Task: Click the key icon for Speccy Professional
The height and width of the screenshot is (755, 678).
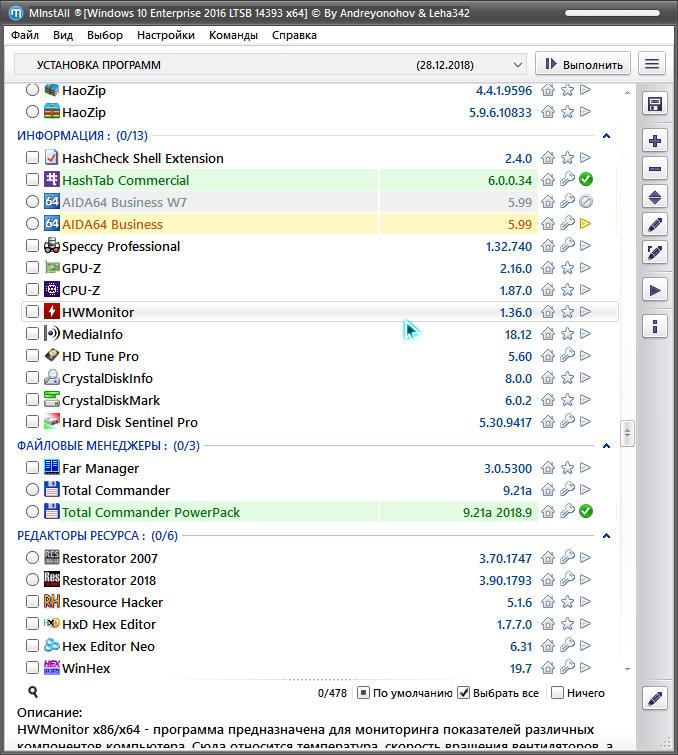Action: (567, 246)
